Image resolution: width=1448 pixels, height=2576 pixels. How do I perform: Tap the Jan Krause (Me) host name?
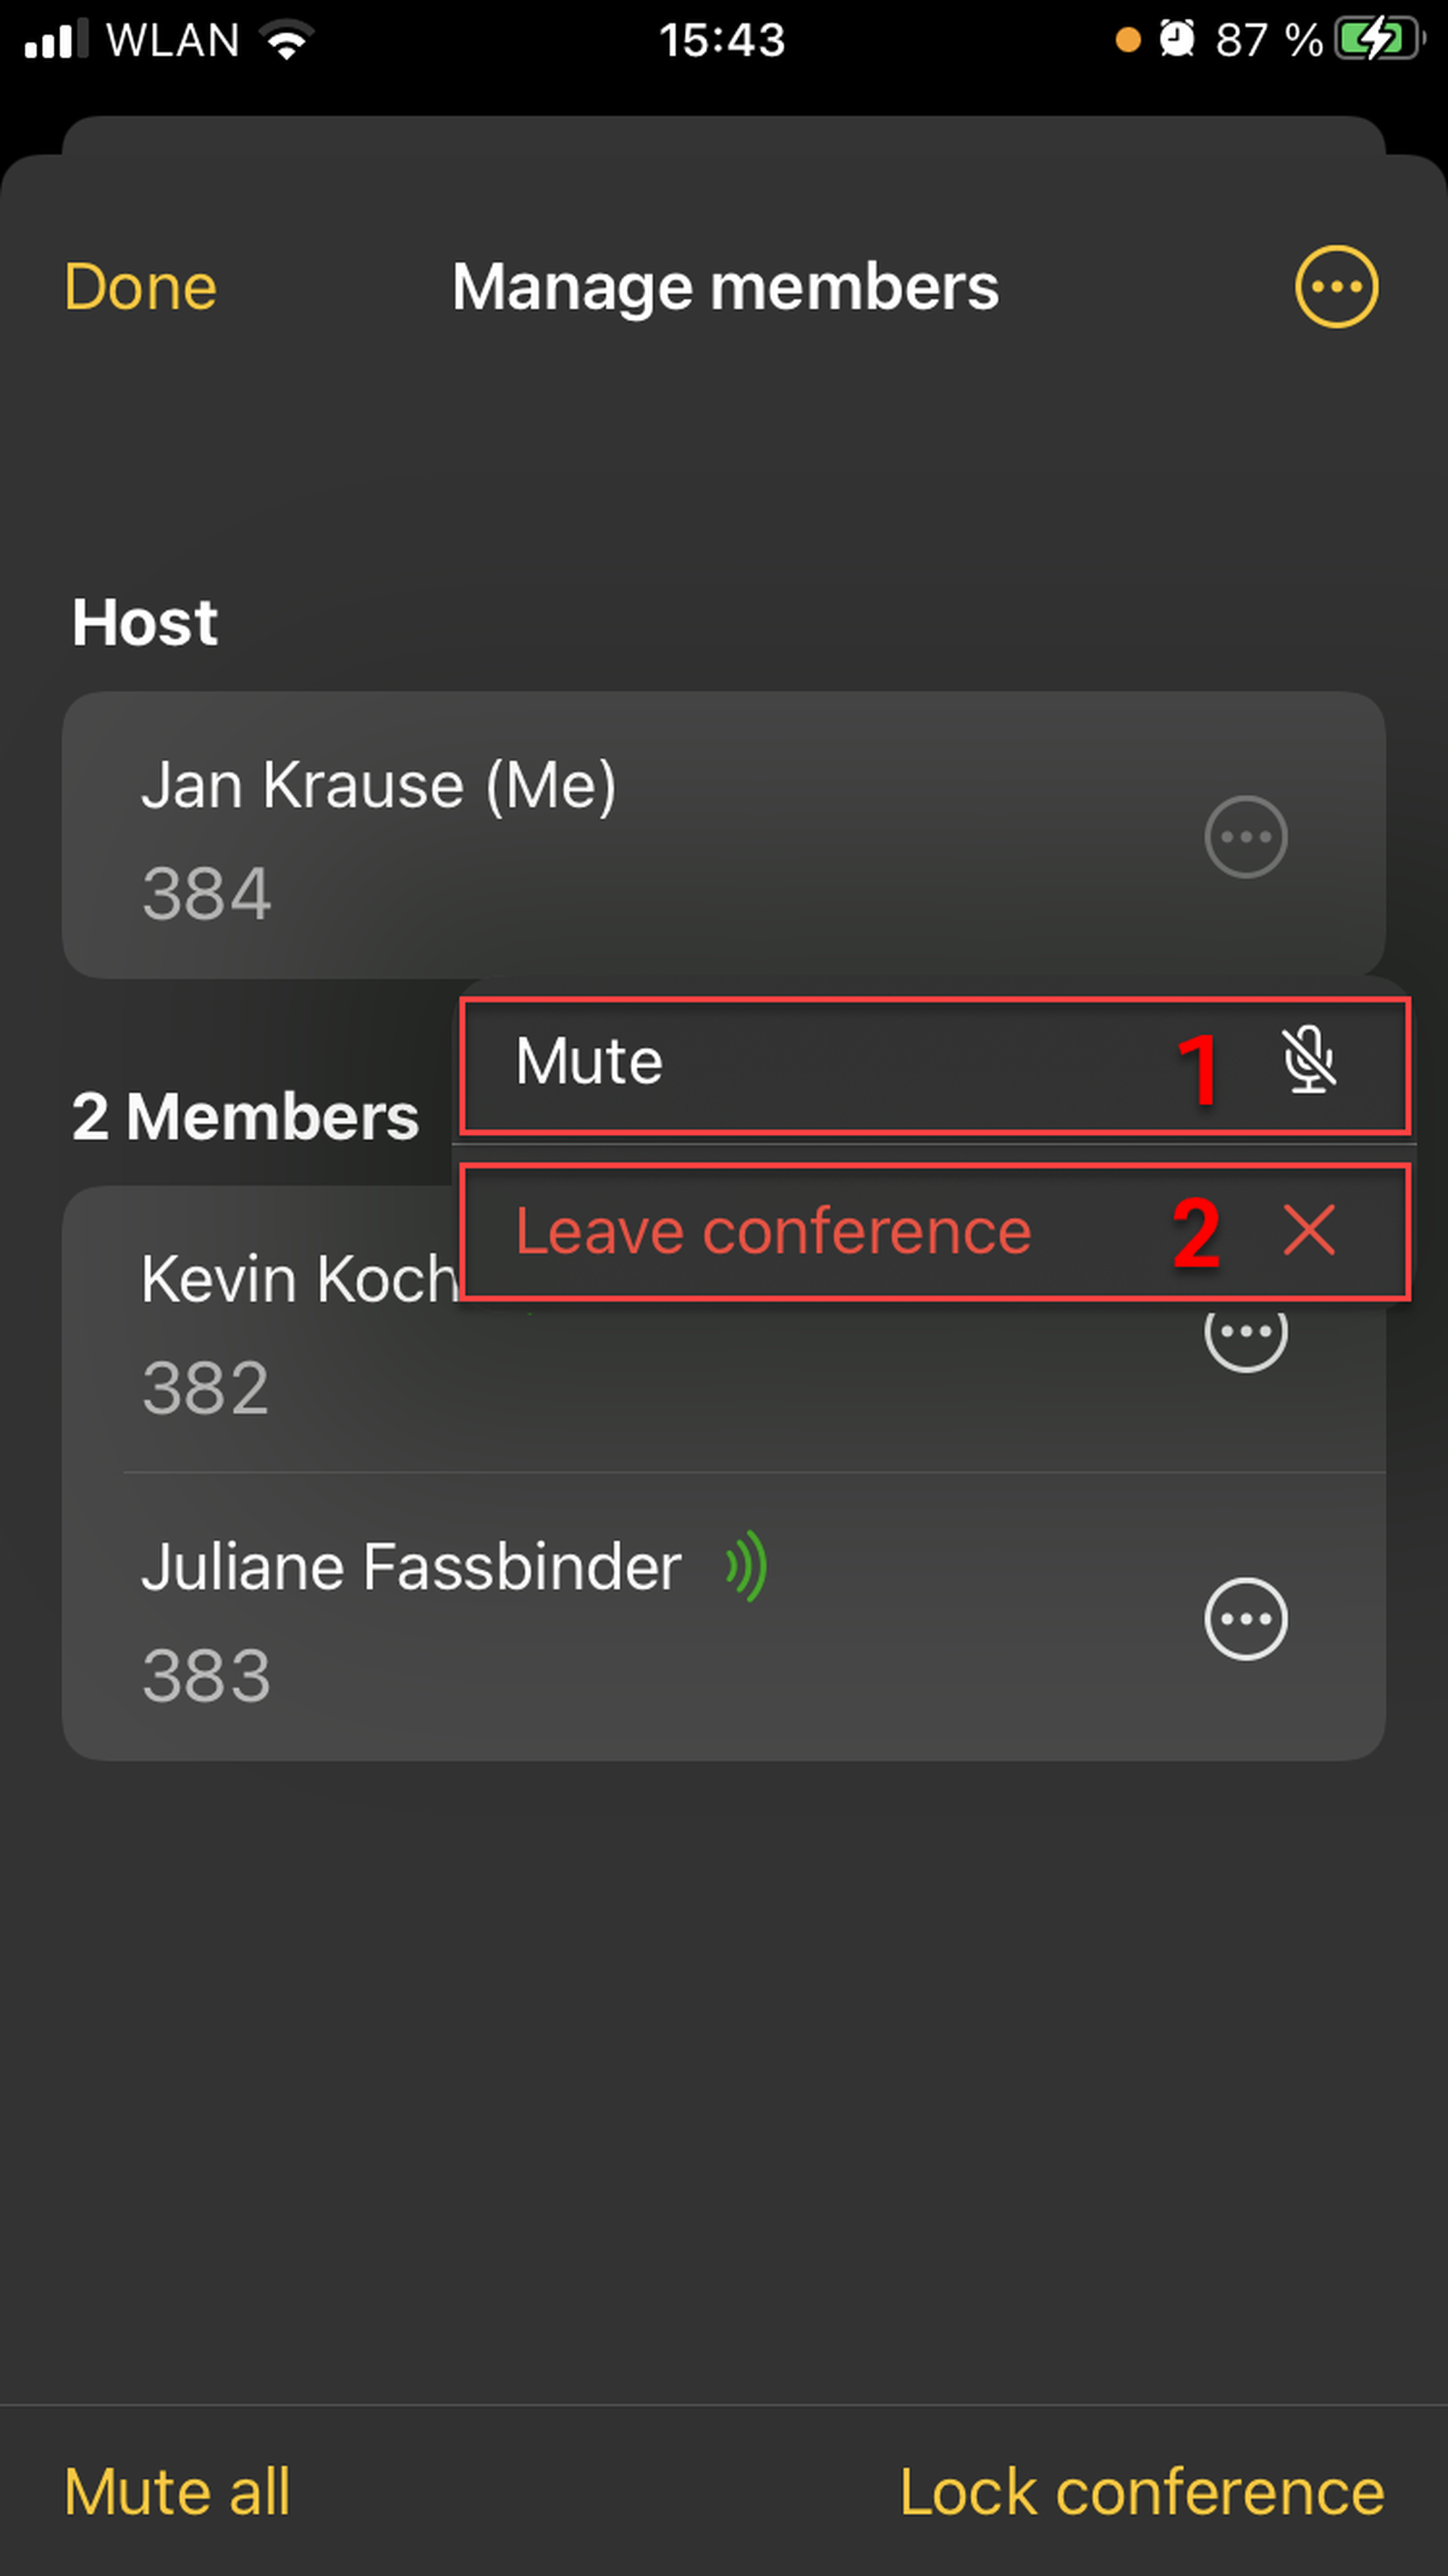point(378,786)
